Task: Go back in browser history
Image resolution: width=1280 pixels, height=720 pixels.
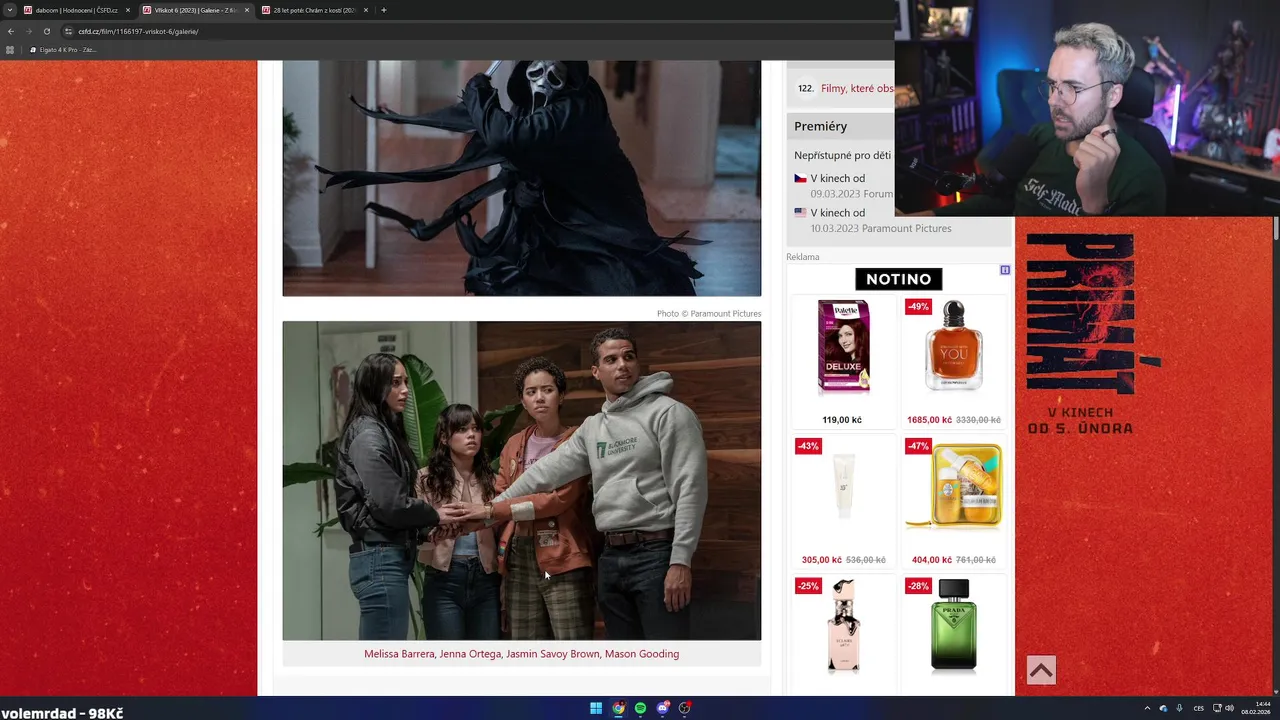Action: tap(11, 31)
